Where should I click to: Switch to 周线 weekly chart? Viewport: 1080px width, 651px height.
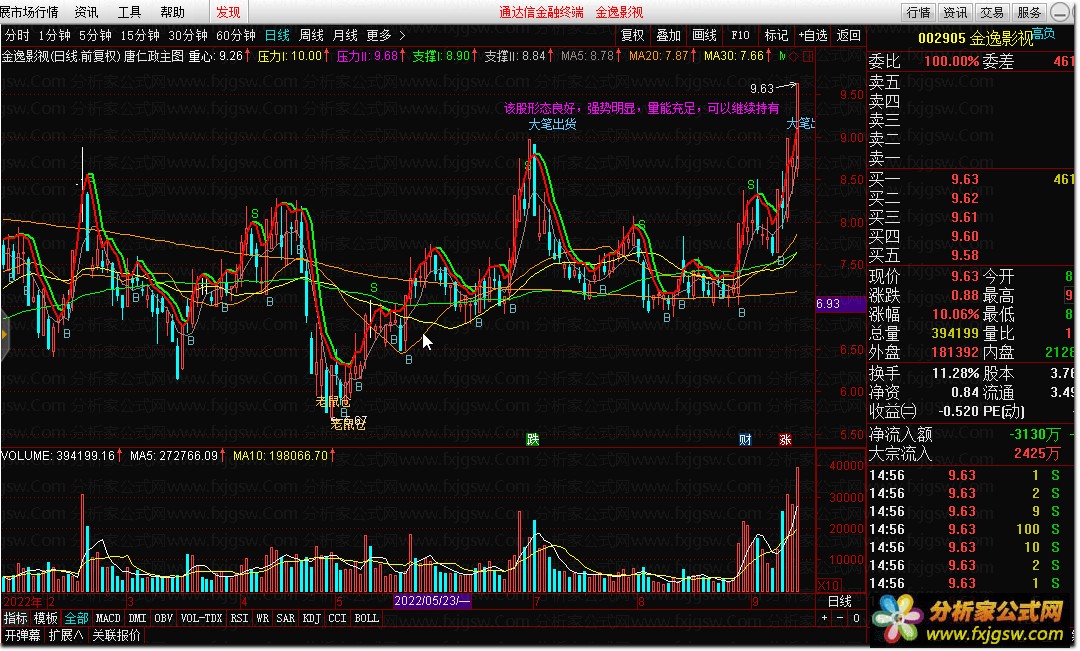coord(311,35)
